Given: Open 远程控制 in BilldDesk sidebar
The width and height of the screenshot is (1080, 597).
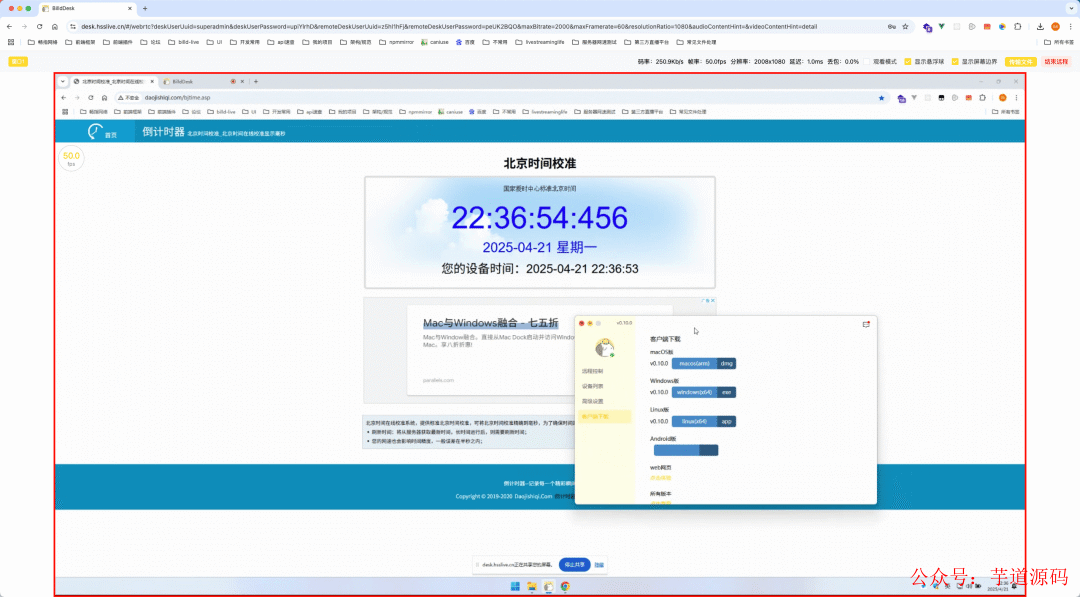Looking at the screenshot, I should [x=592, y=371].
